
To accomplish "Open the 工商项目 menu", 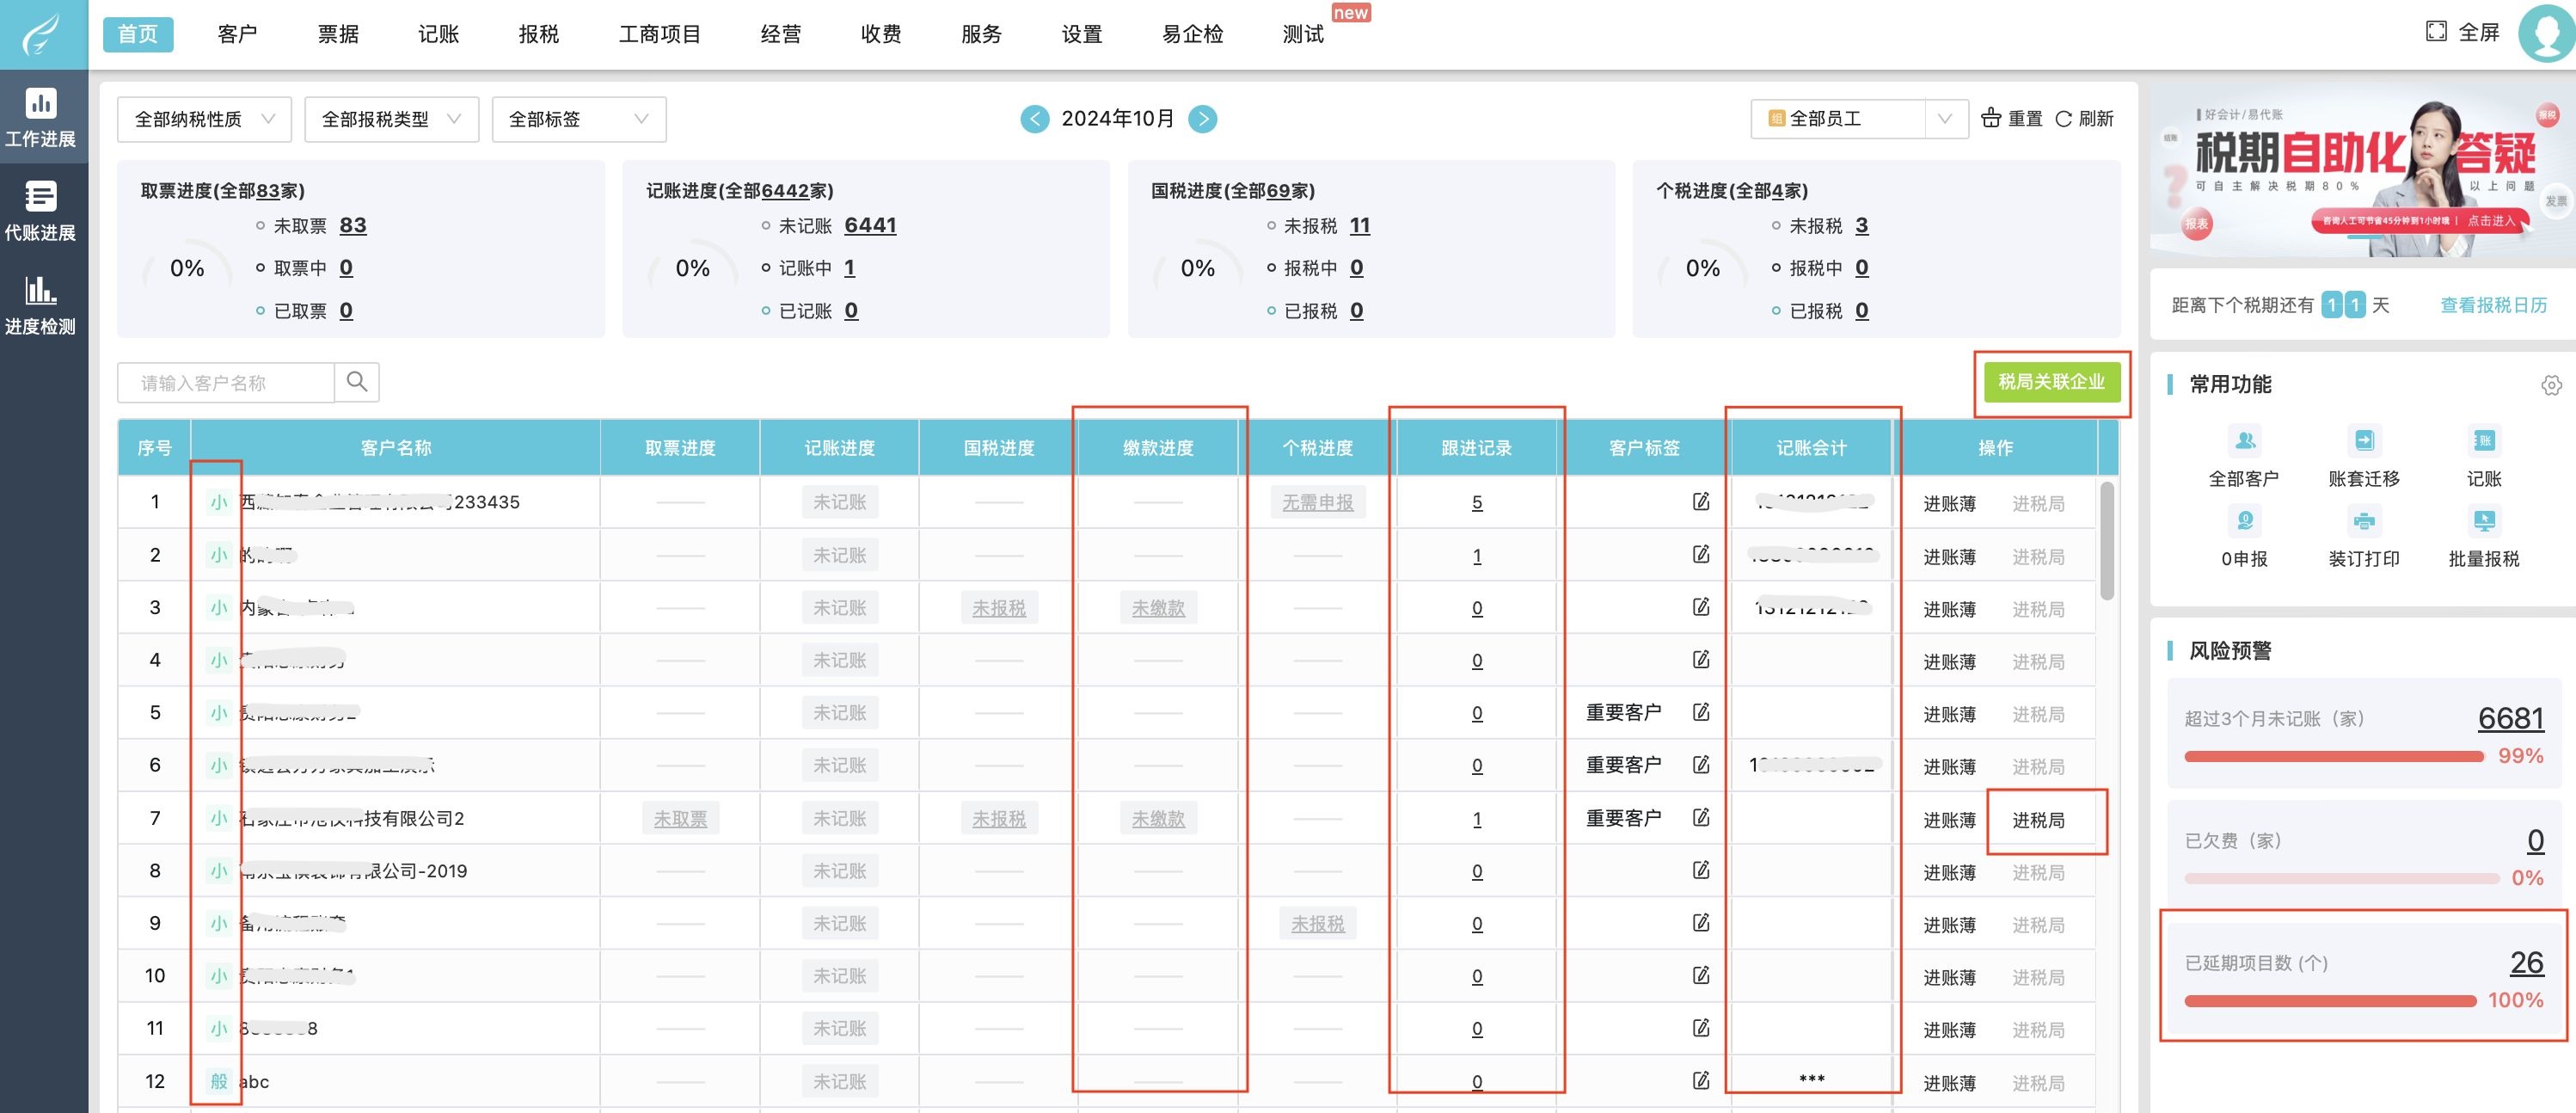I will [659, 34].
